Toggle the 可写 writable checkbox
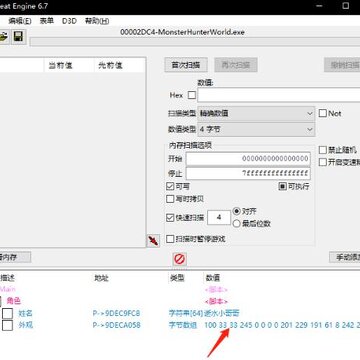The height and width of the screenshot is (360, 360). [x=170, y=186]
